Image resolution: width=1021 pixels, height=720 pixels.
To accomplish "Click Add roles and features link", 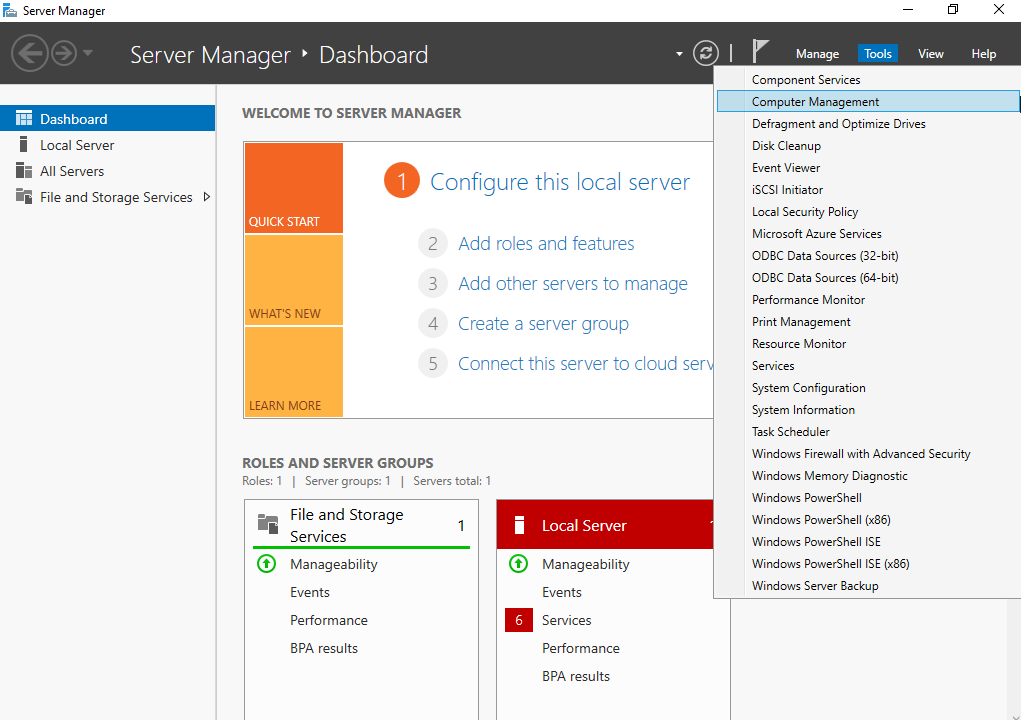I will click(546, 243).
